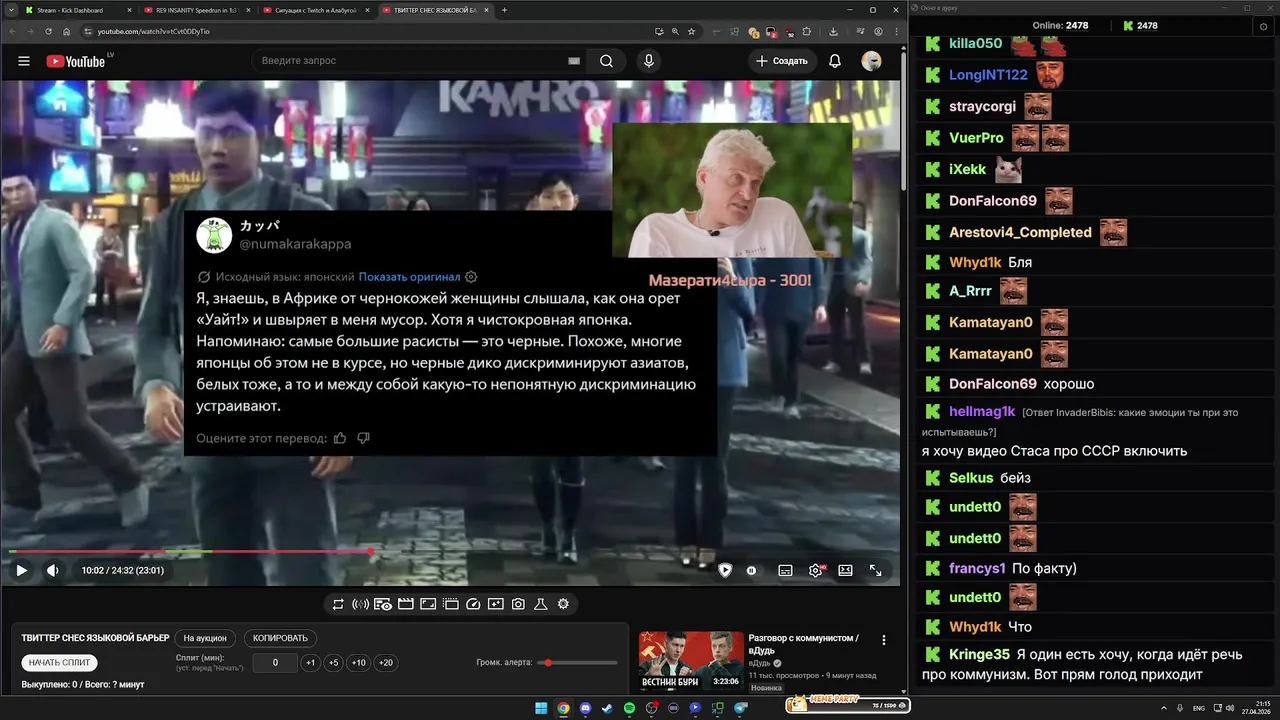Viewport: 1280px width, 720px height.
Task: Click the eye filter icon below player
Action: [x=383, y=604]
